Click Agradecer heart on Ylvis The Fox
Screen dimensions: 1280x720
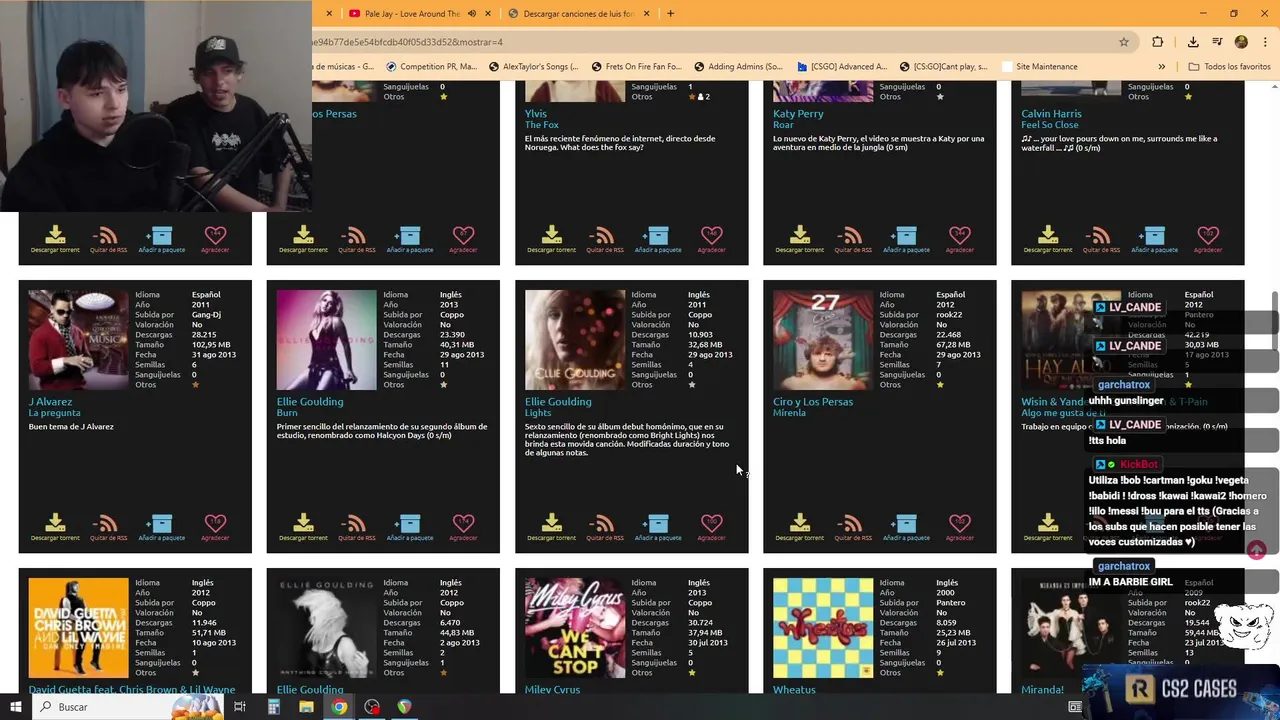pyautogui.click(x=711, y=239)
